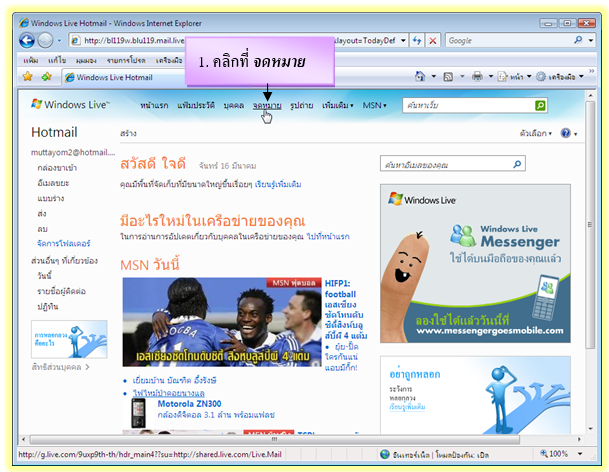Click เรียนรู้เพิ่มเติม link after storage message
The image size is (609, 472).
(x=278, y=184)
